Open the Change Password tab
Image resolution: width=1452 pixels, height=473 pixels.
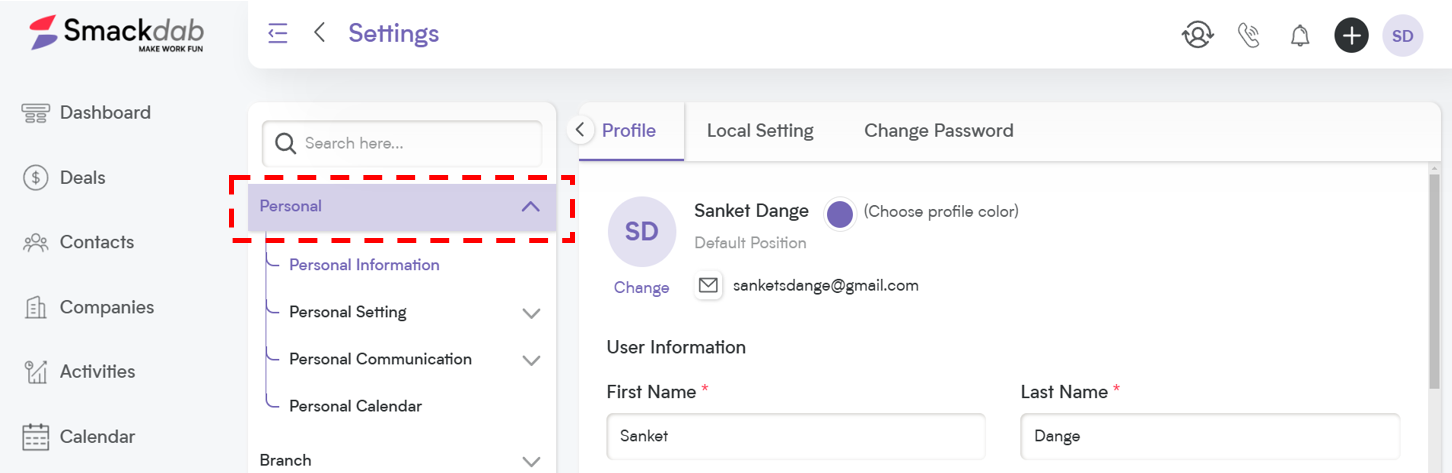(x=938, y=131)
